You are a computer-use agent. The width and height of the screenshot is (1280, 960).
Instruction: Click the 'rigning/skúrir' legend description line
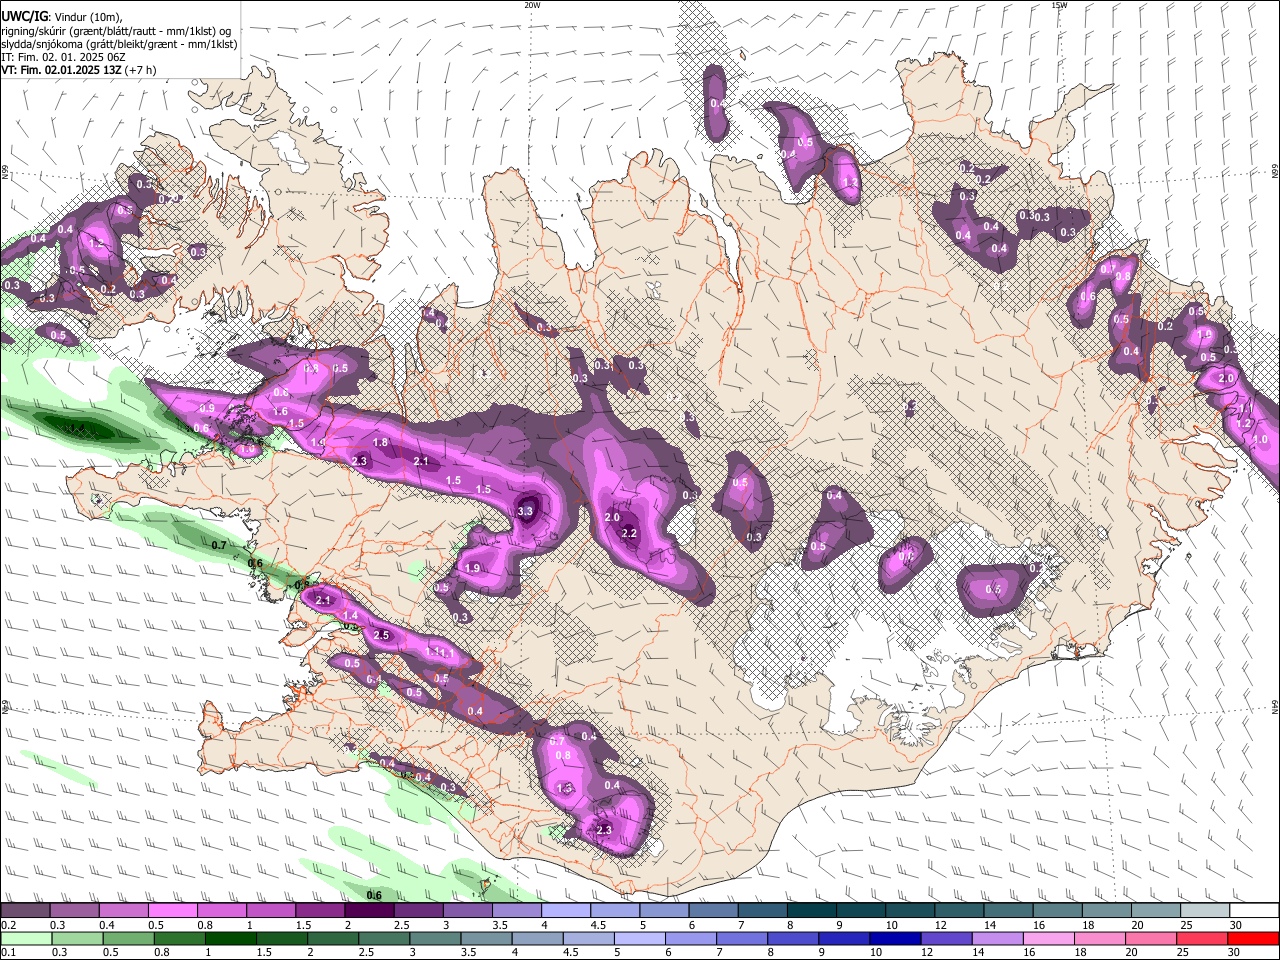117,30
